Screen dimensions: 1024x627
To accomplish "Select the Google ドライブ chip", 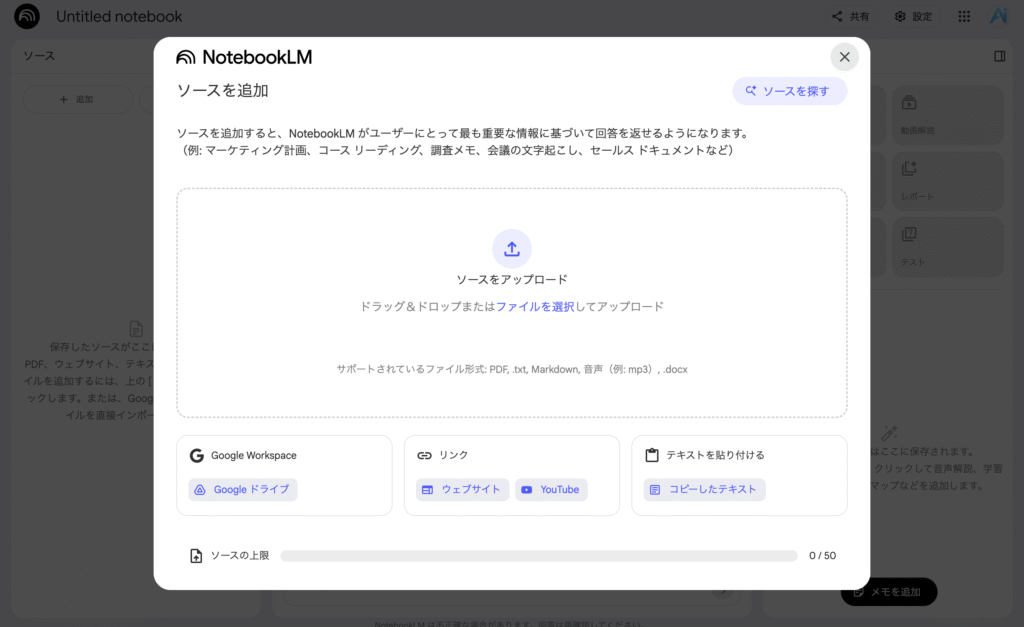I will 243,490.
